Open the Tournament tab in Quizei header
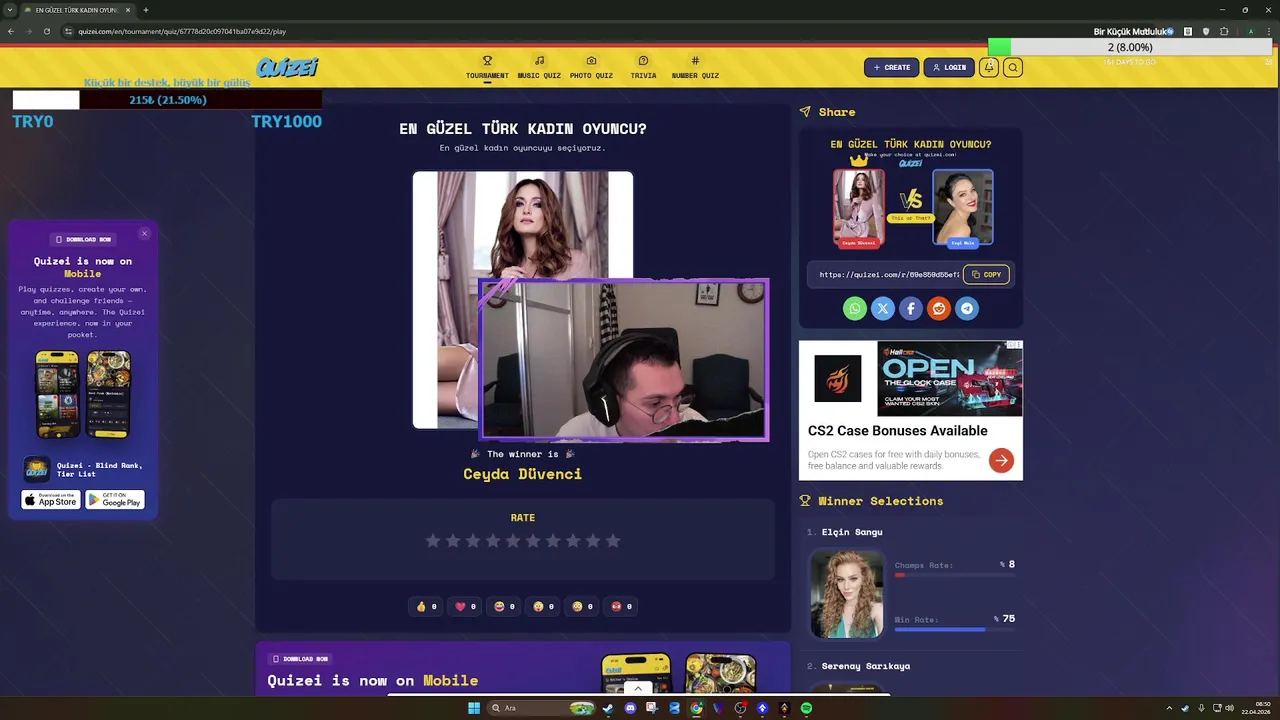The image size is (1280, 720). coord(487,67)
